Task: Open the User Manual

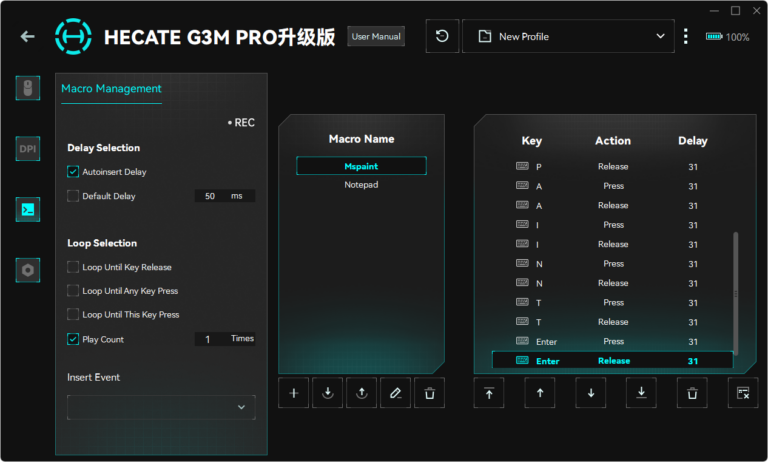Action: click(x=376, y=36)
